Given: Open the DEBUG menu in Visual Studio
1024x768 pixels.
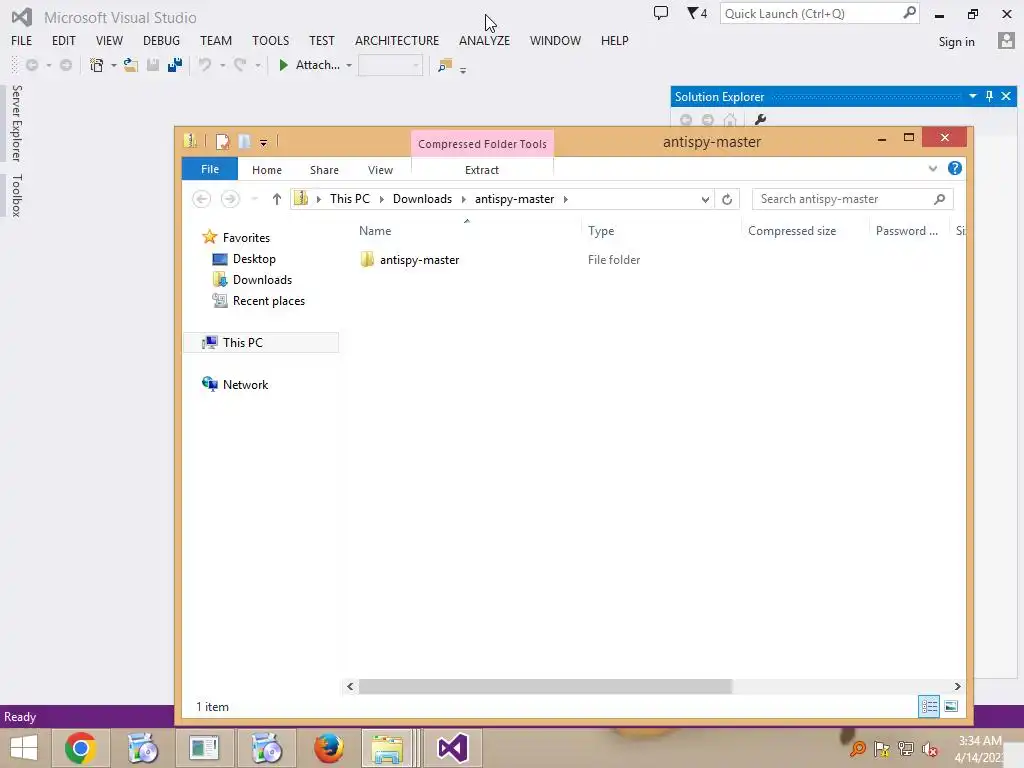Looking at the screenshot, I should pos(161,40).
